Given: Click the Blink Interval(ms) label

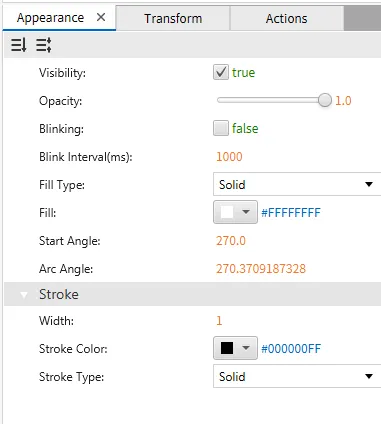Looking at the screenshot, I should (x=86, y=157).
